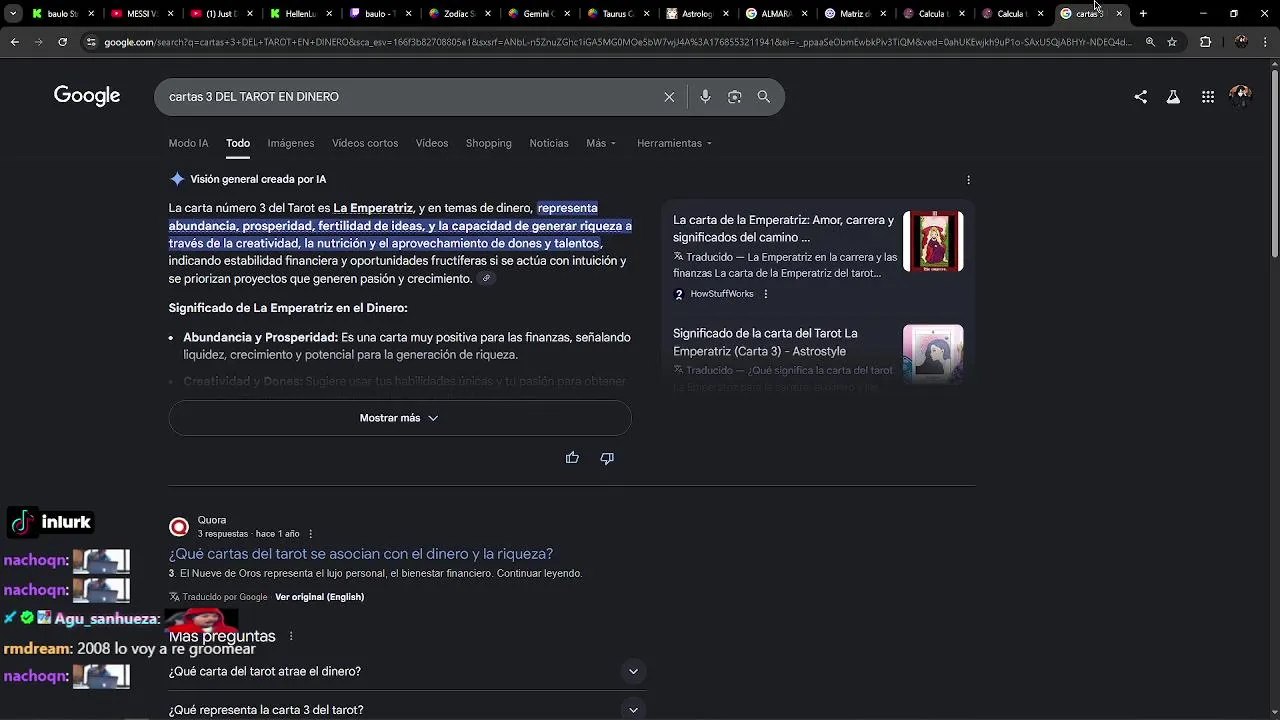Expand 'Mostrar más' in AI overview
Image resolution: width=1280 pixels, height=720 pixels.
[400, 418]
